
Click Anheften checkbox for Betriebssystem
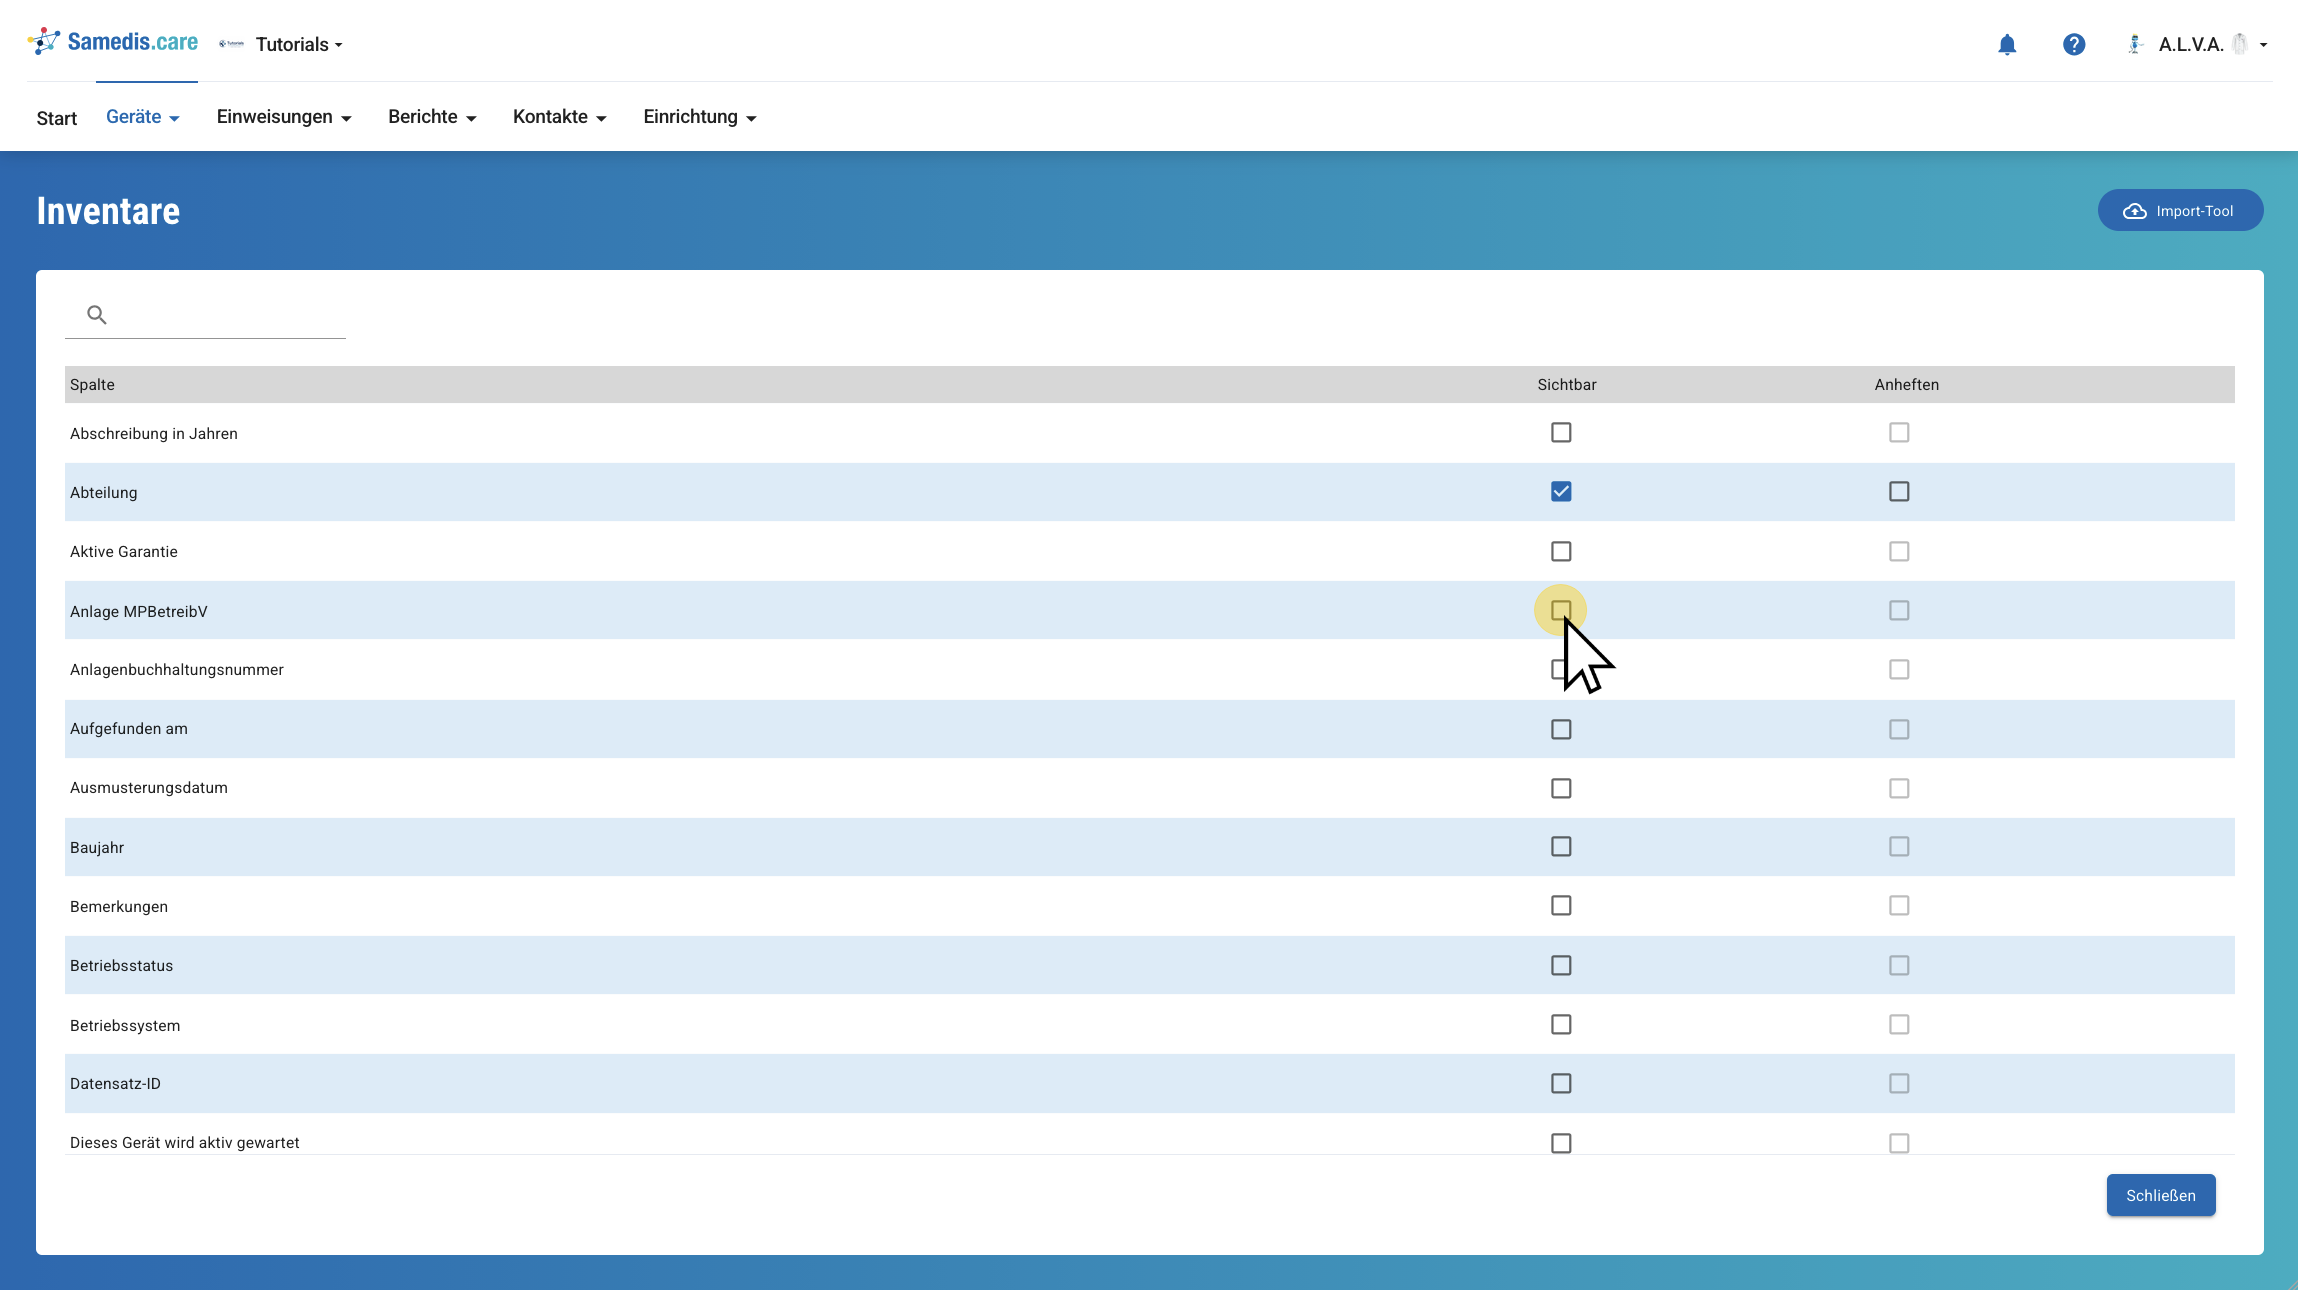(1898, 1024)
